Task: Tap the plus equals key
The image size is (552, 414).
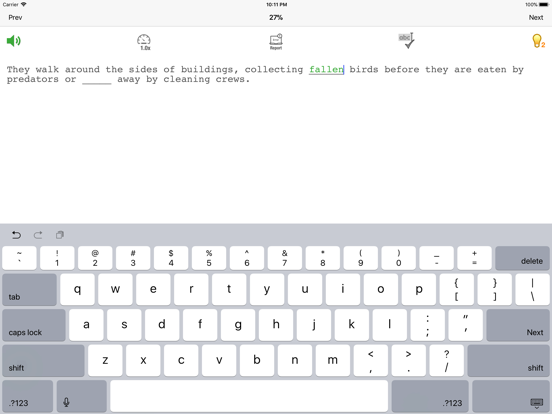Action: point(475,258)
